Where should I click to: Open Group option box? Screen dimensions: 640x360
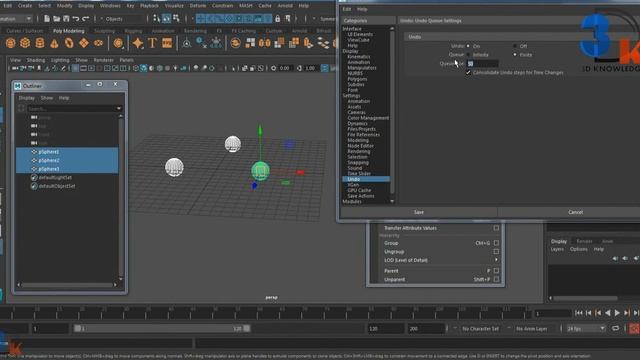[496, 243]
